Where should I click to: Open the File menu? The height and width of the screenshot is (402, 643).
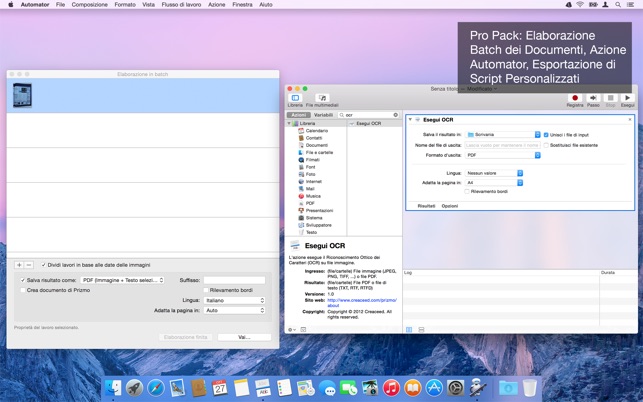pos(60,5)
